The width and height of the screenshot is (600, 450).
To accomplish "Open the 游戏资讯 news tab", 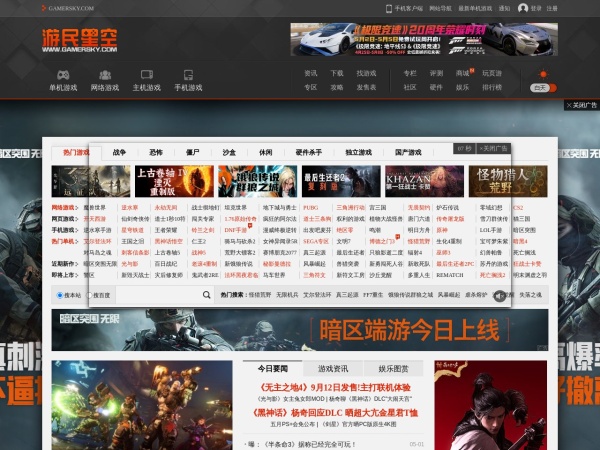I will pos(333,368).
